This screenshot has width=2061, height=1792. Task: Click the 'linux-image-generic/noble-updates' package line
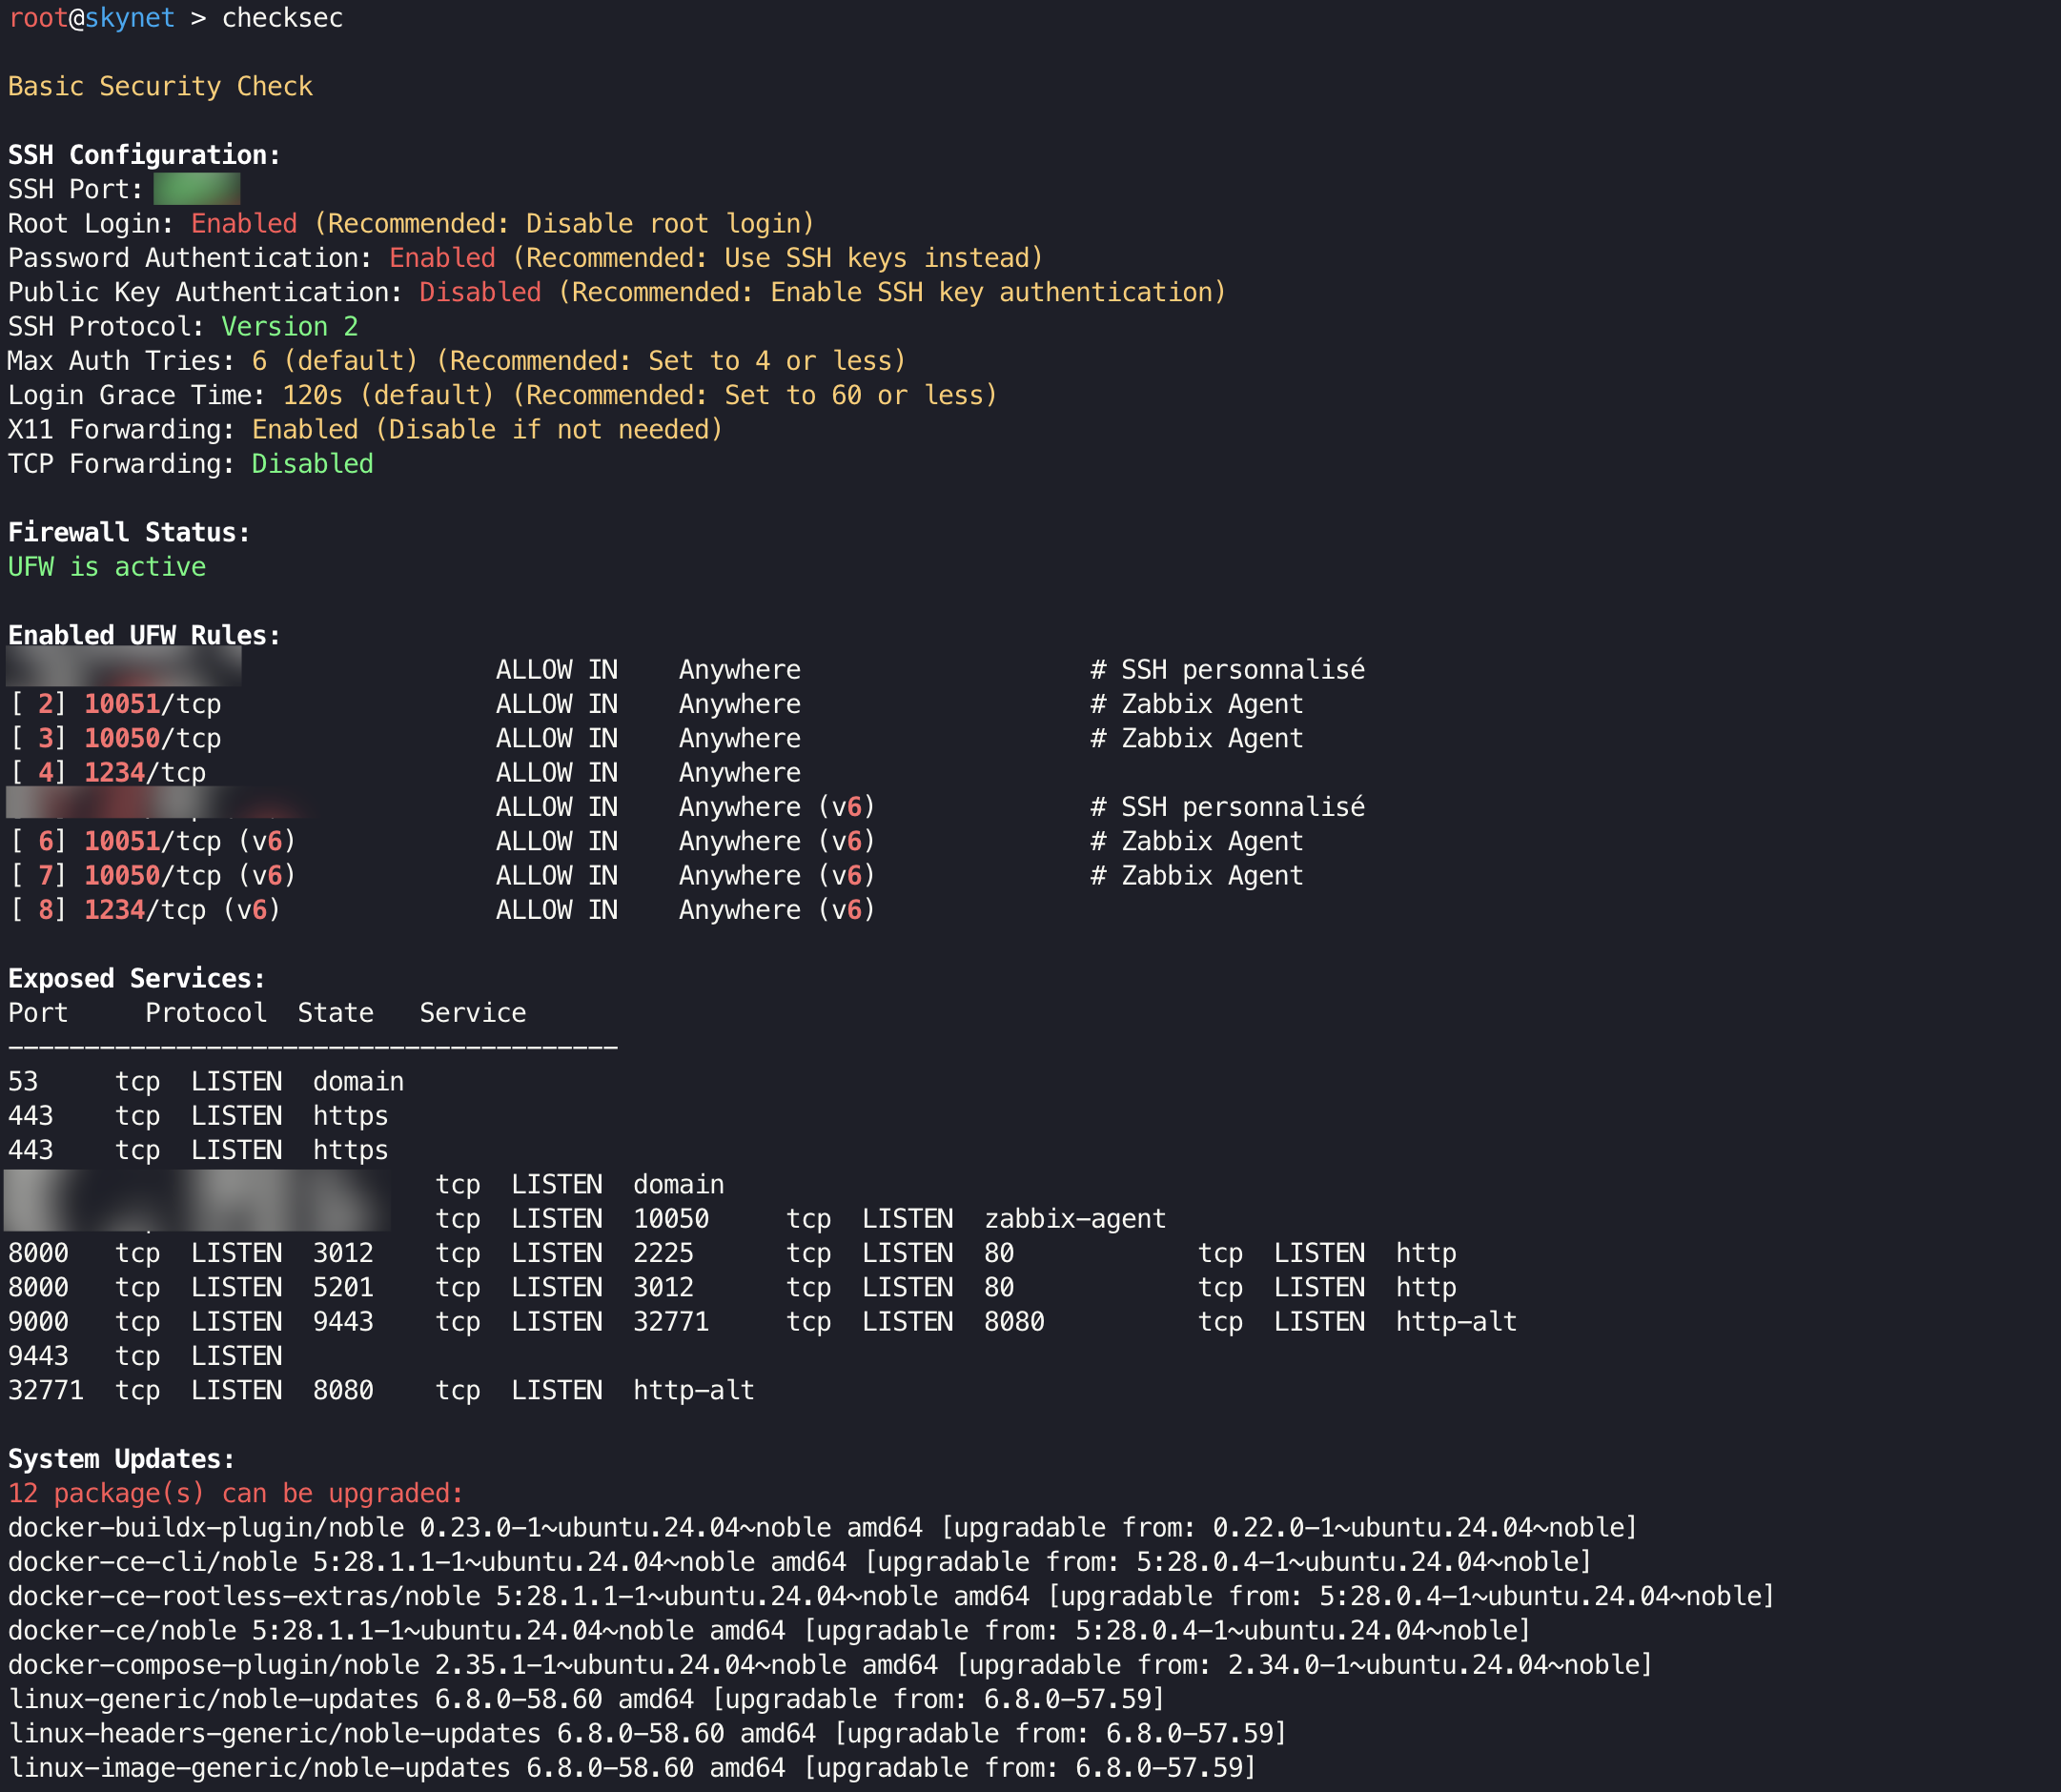(259, 1767)
